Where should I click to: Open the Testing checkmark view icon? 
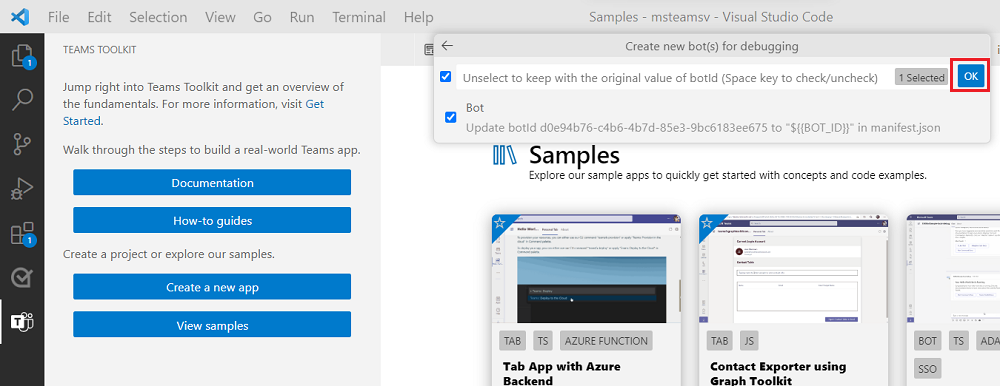click(x=22, y=278)
